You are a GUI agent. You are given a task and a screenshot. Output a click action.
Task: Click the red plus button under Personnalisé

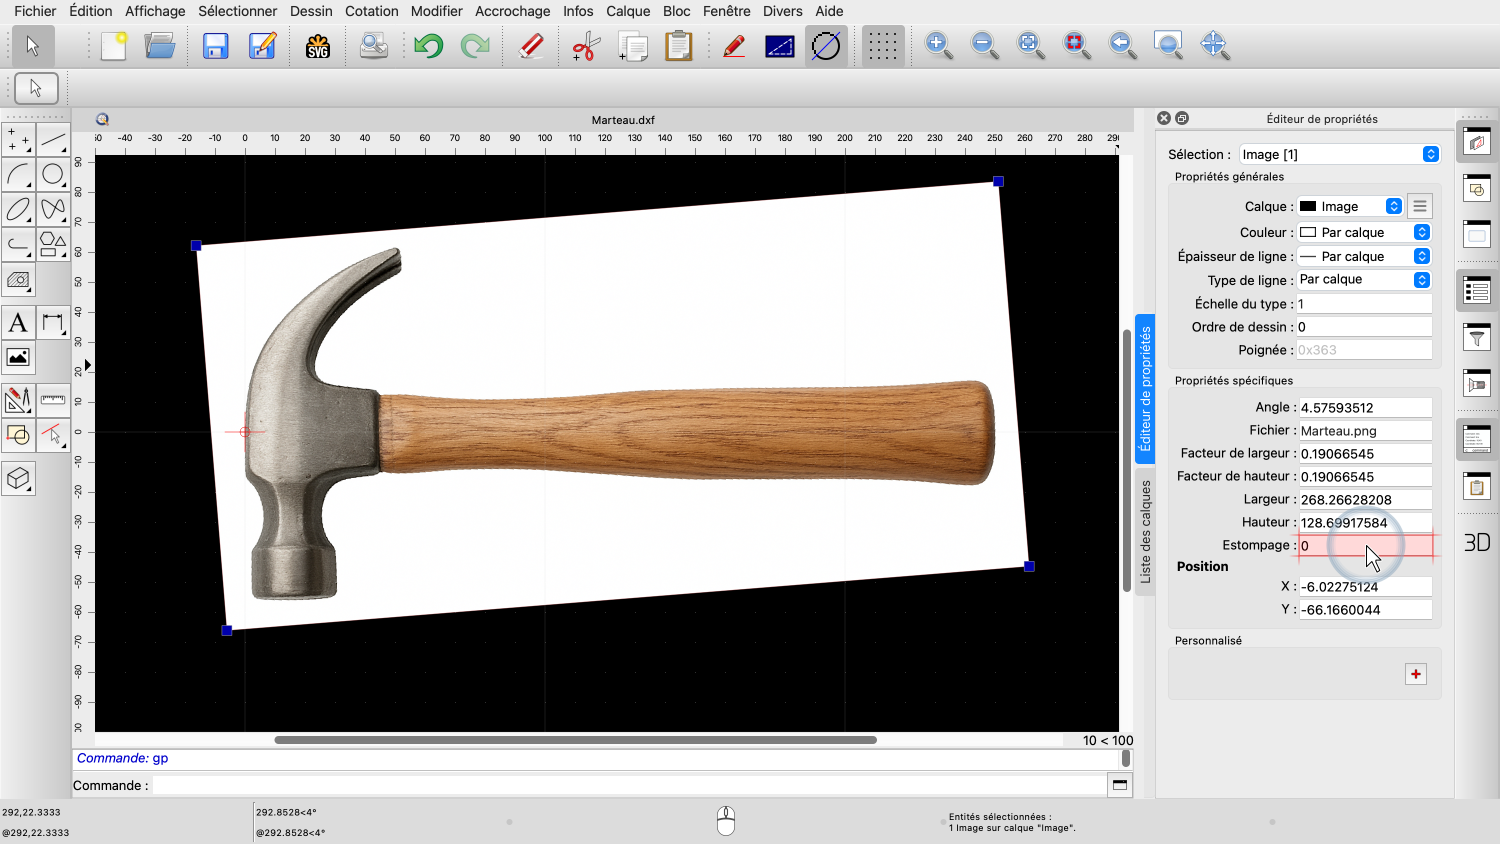(x=1416, y=674)
